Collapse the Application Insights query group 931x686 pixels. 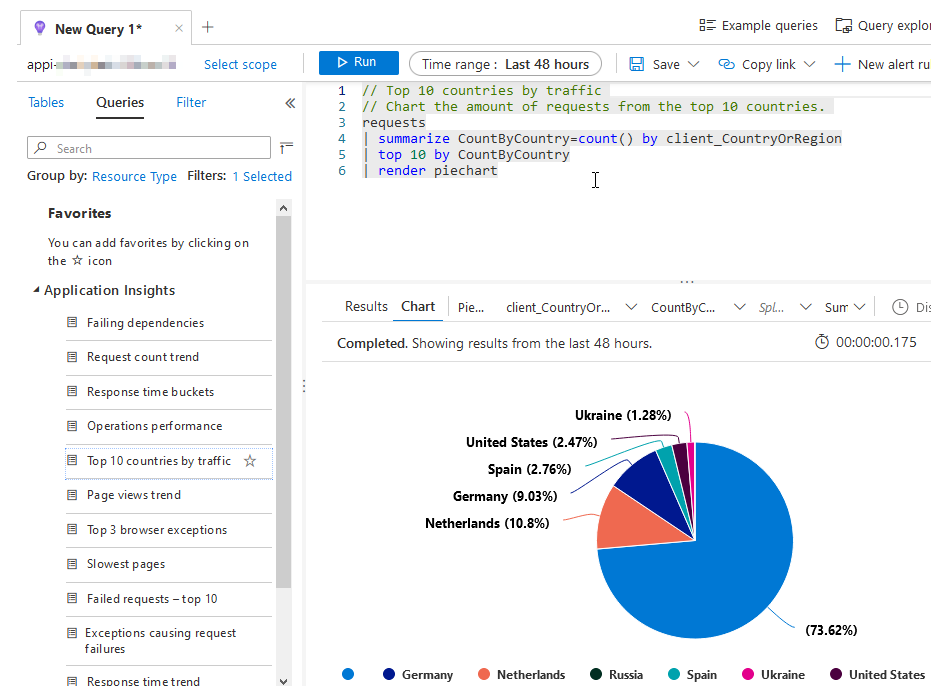click(x=36, y=291)
